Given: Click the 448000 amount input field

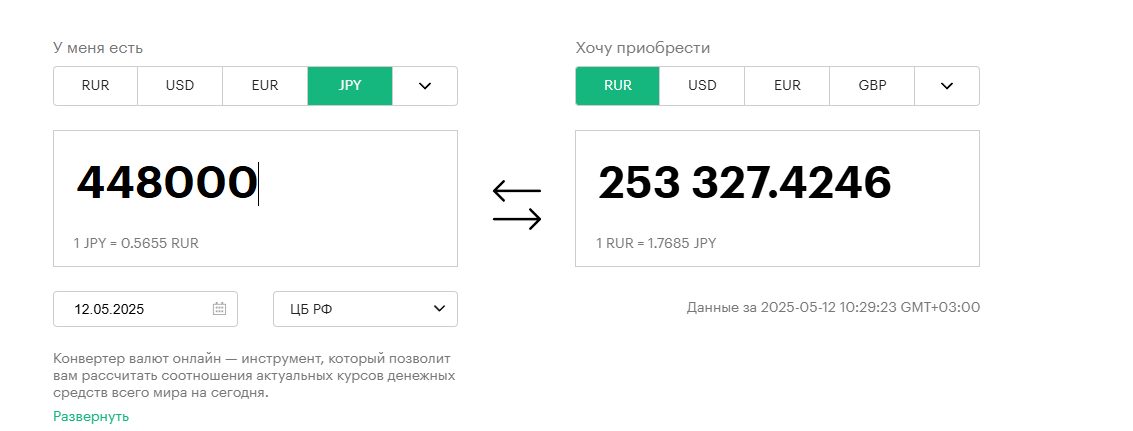Looking at the screenshot, I should point(255,198).
